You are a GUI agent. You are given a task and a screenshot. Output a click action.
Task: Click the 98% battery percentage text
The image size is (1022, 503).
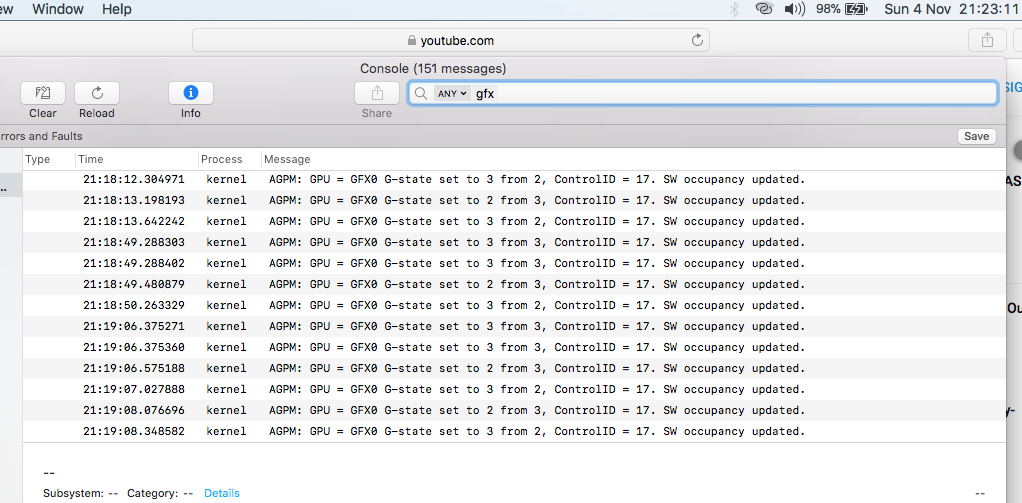(828, 9)
